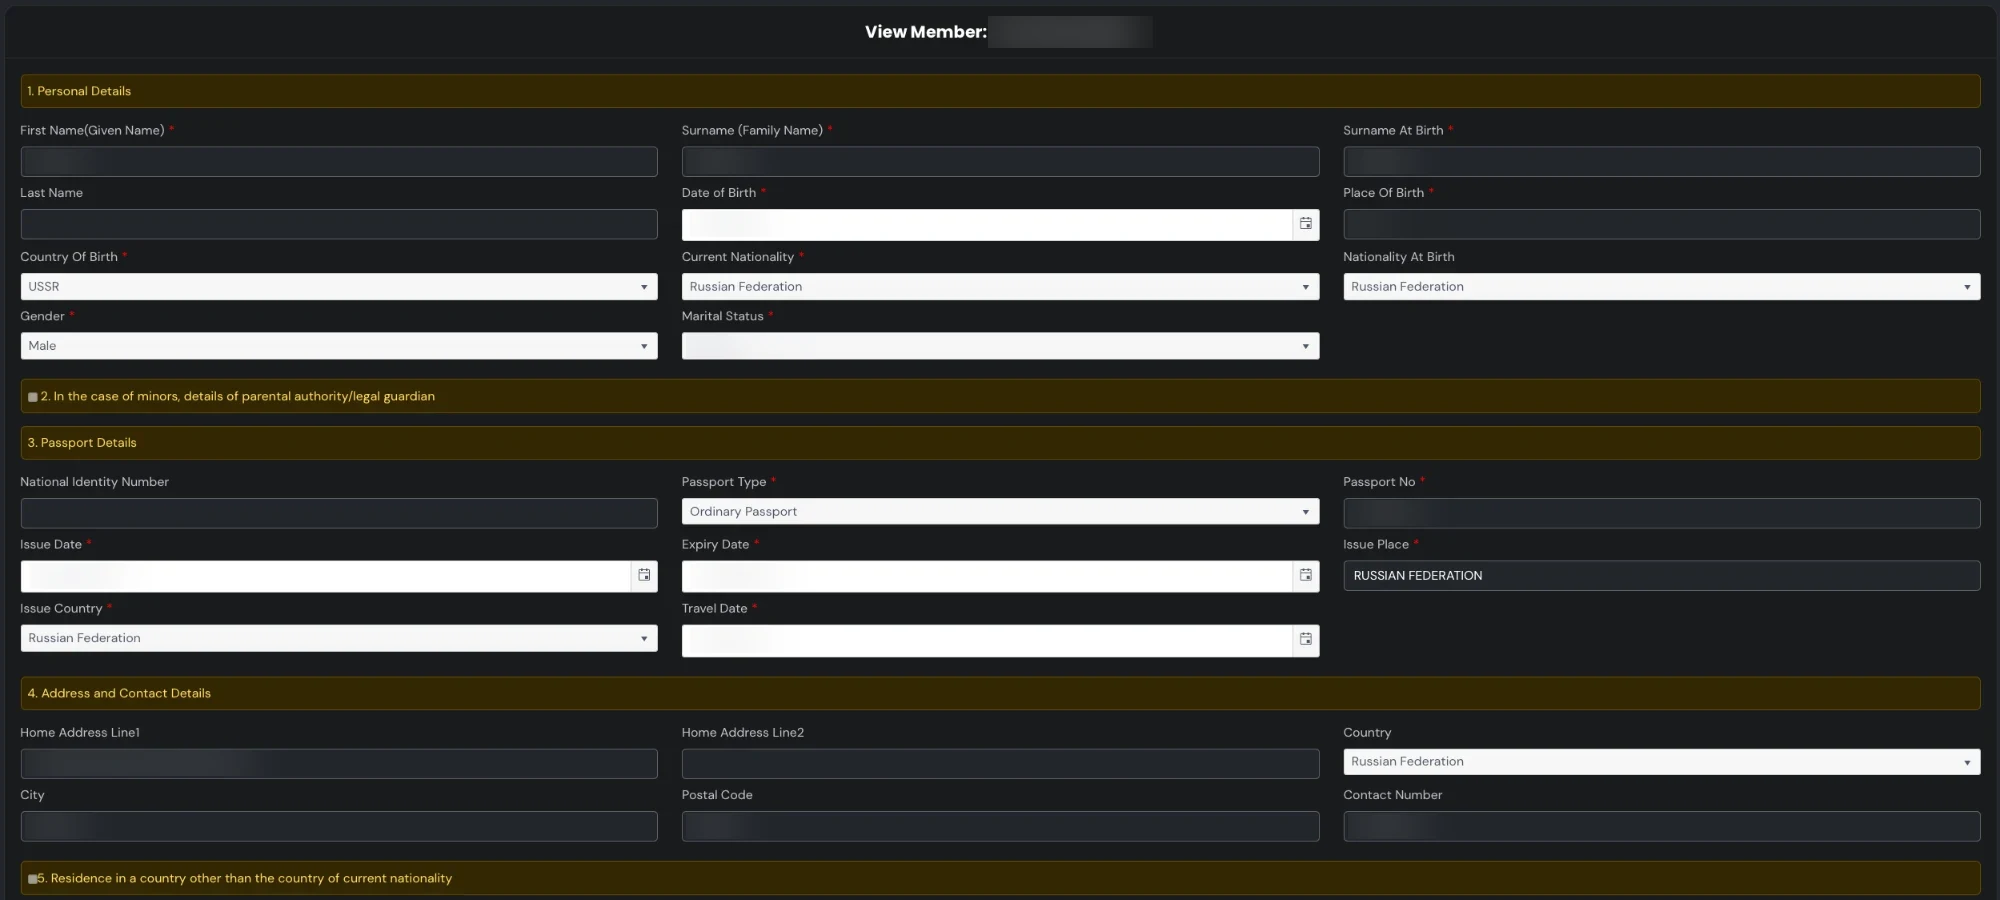Focus the Last Name field
This screenshot has height=900, width=2000.
point(339,224)
